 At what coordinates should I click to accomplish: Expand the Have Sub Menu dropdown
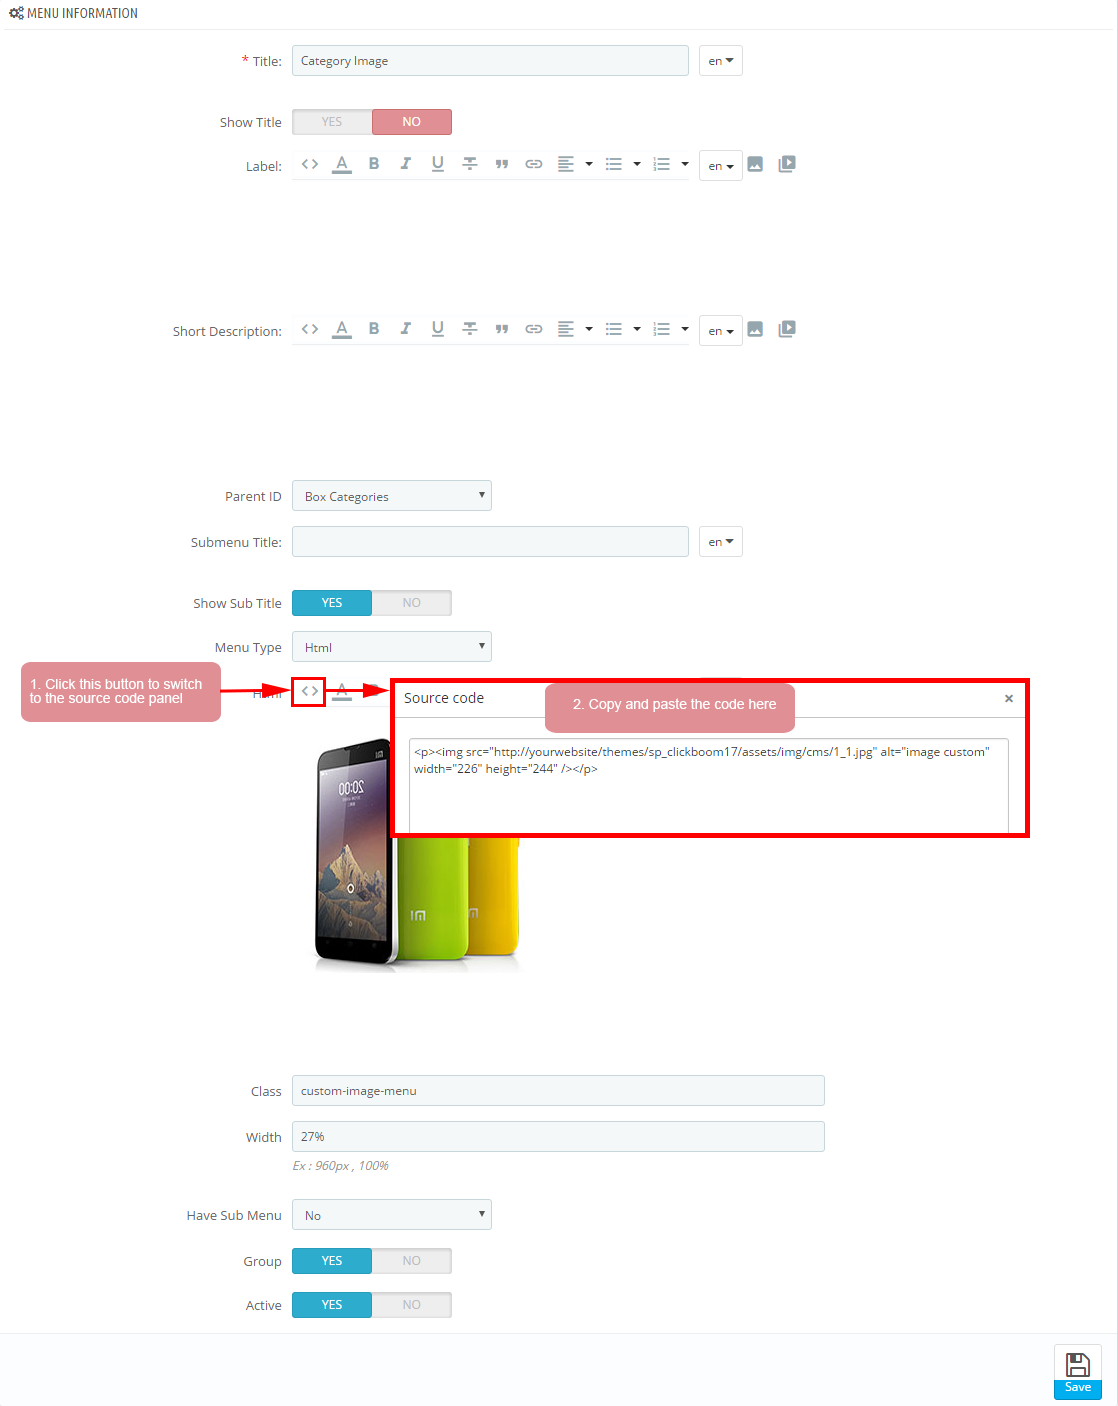392,1215
